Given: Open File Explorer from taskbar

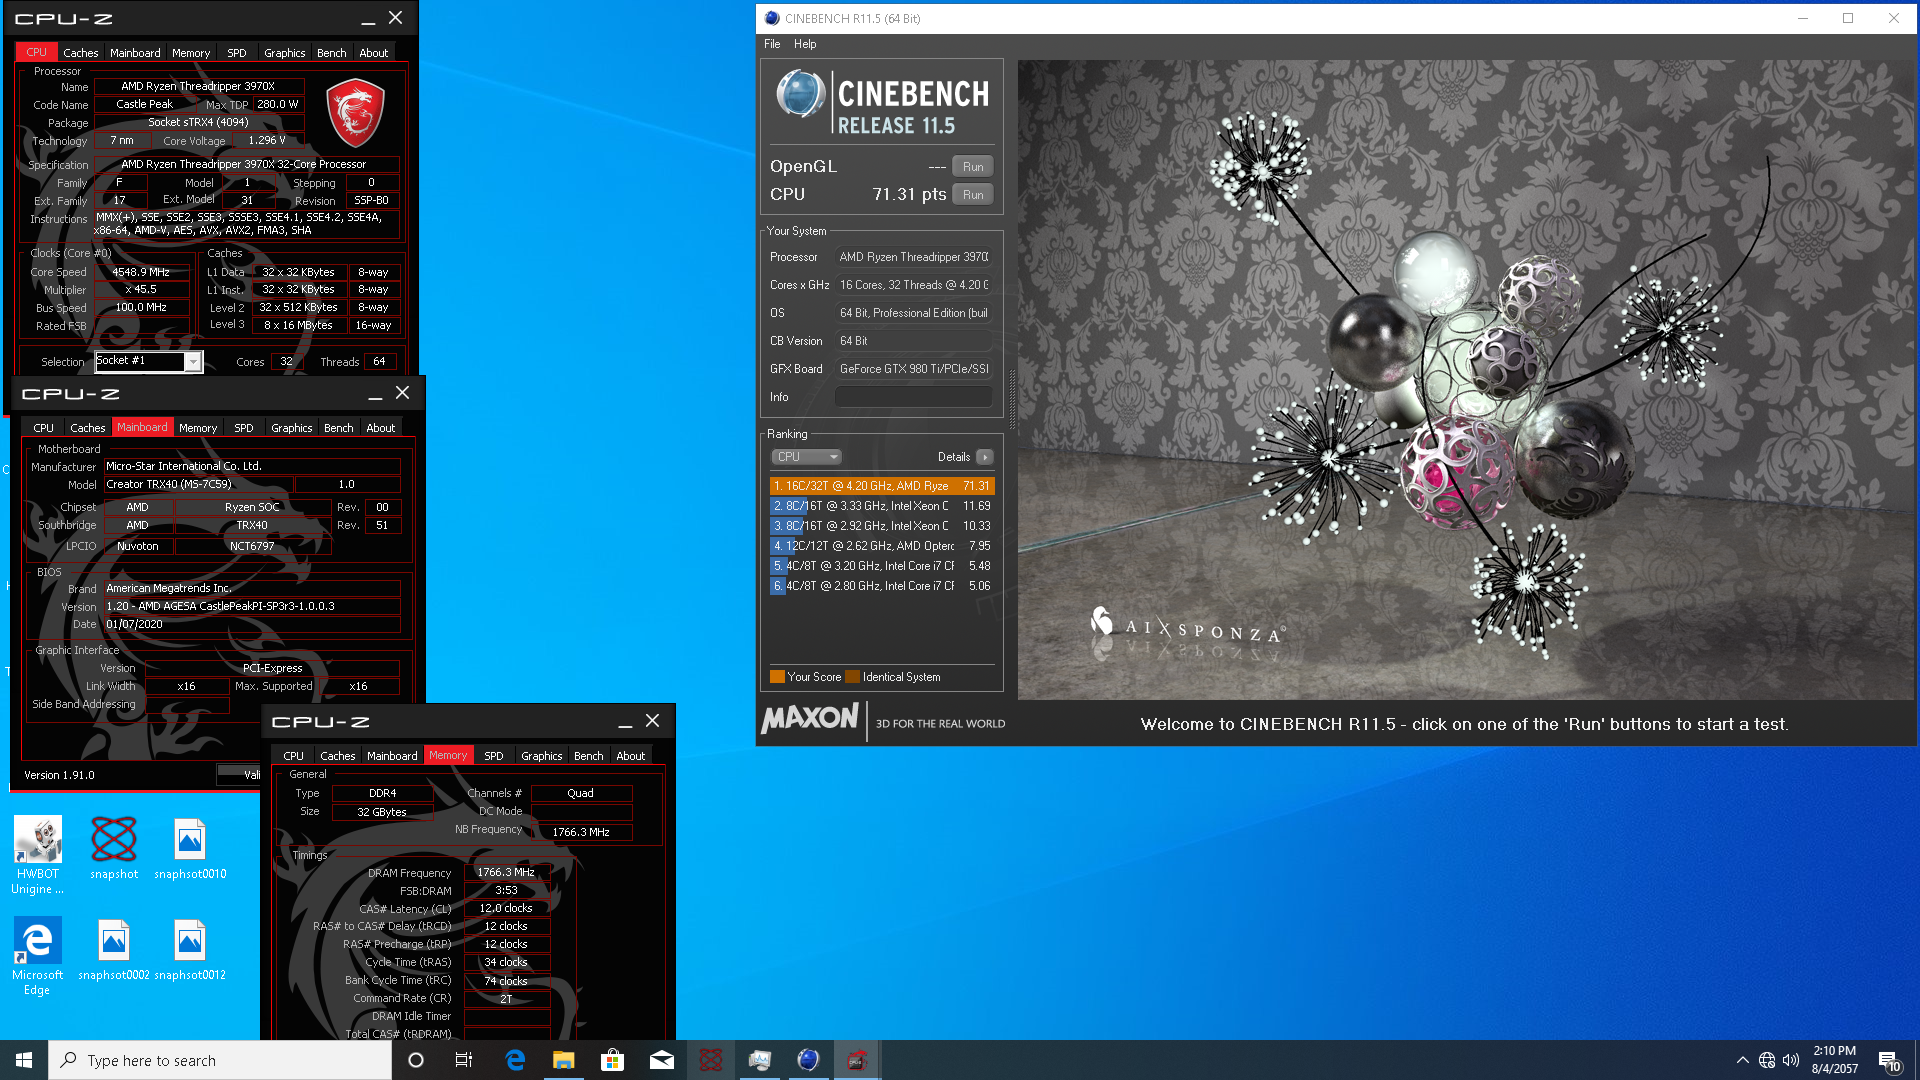Looking at the screenshot, I should 564,1060.
